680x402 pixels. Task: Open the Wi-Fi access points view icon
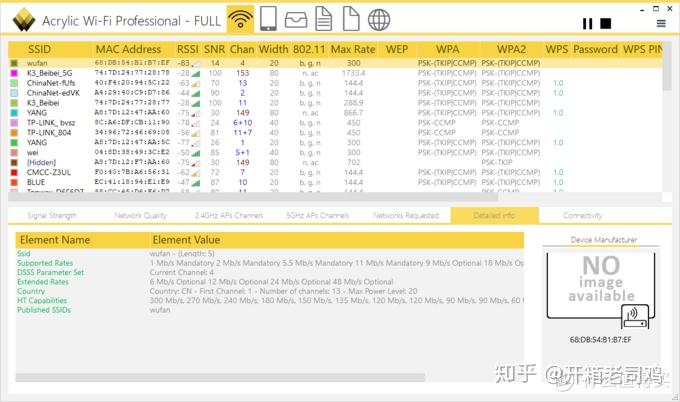tap(240, 20)
